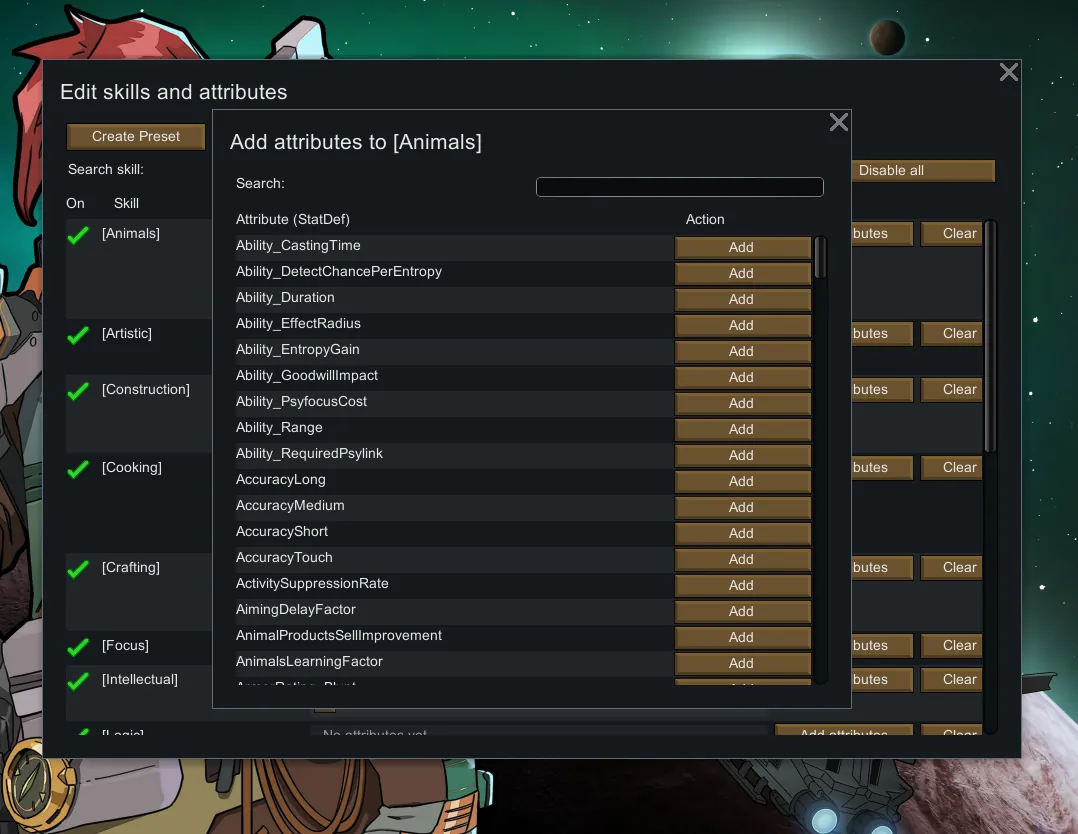Viewport: 1078px width, 834px height.
Task: Add the Ability_CastingTime attribute
Action: tap(741, 247)
